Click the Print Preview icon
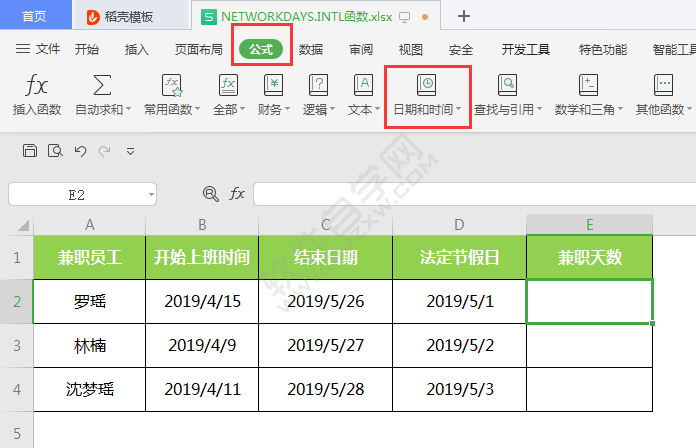Image resolution: width=696 pixels, height=448 pixels. (55, 151)
